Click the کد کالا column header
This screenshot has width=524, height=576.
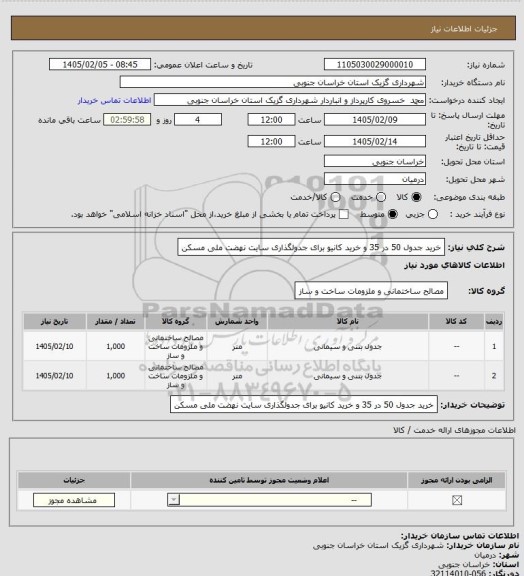click(x=456, y=321)
